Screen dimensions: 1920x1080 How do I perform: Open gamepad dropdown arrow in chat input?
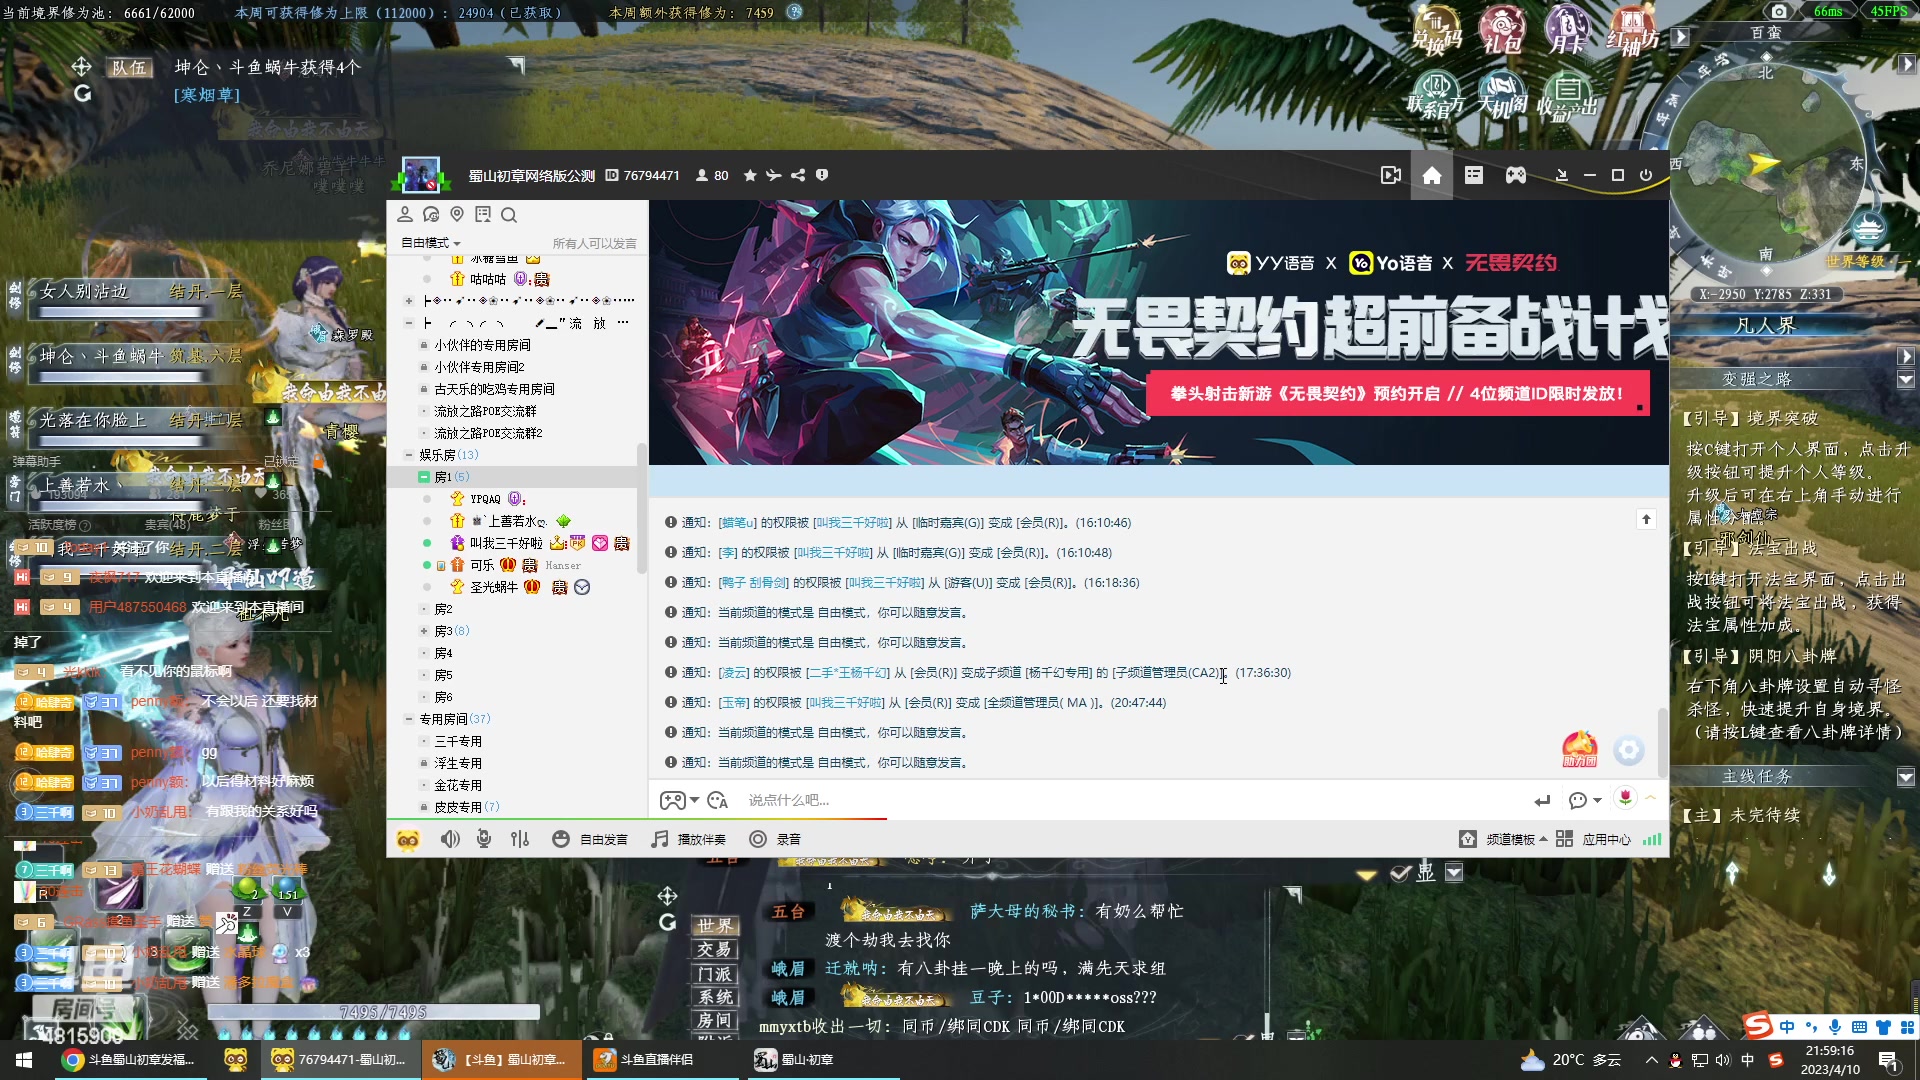click(x=694, y=800)
